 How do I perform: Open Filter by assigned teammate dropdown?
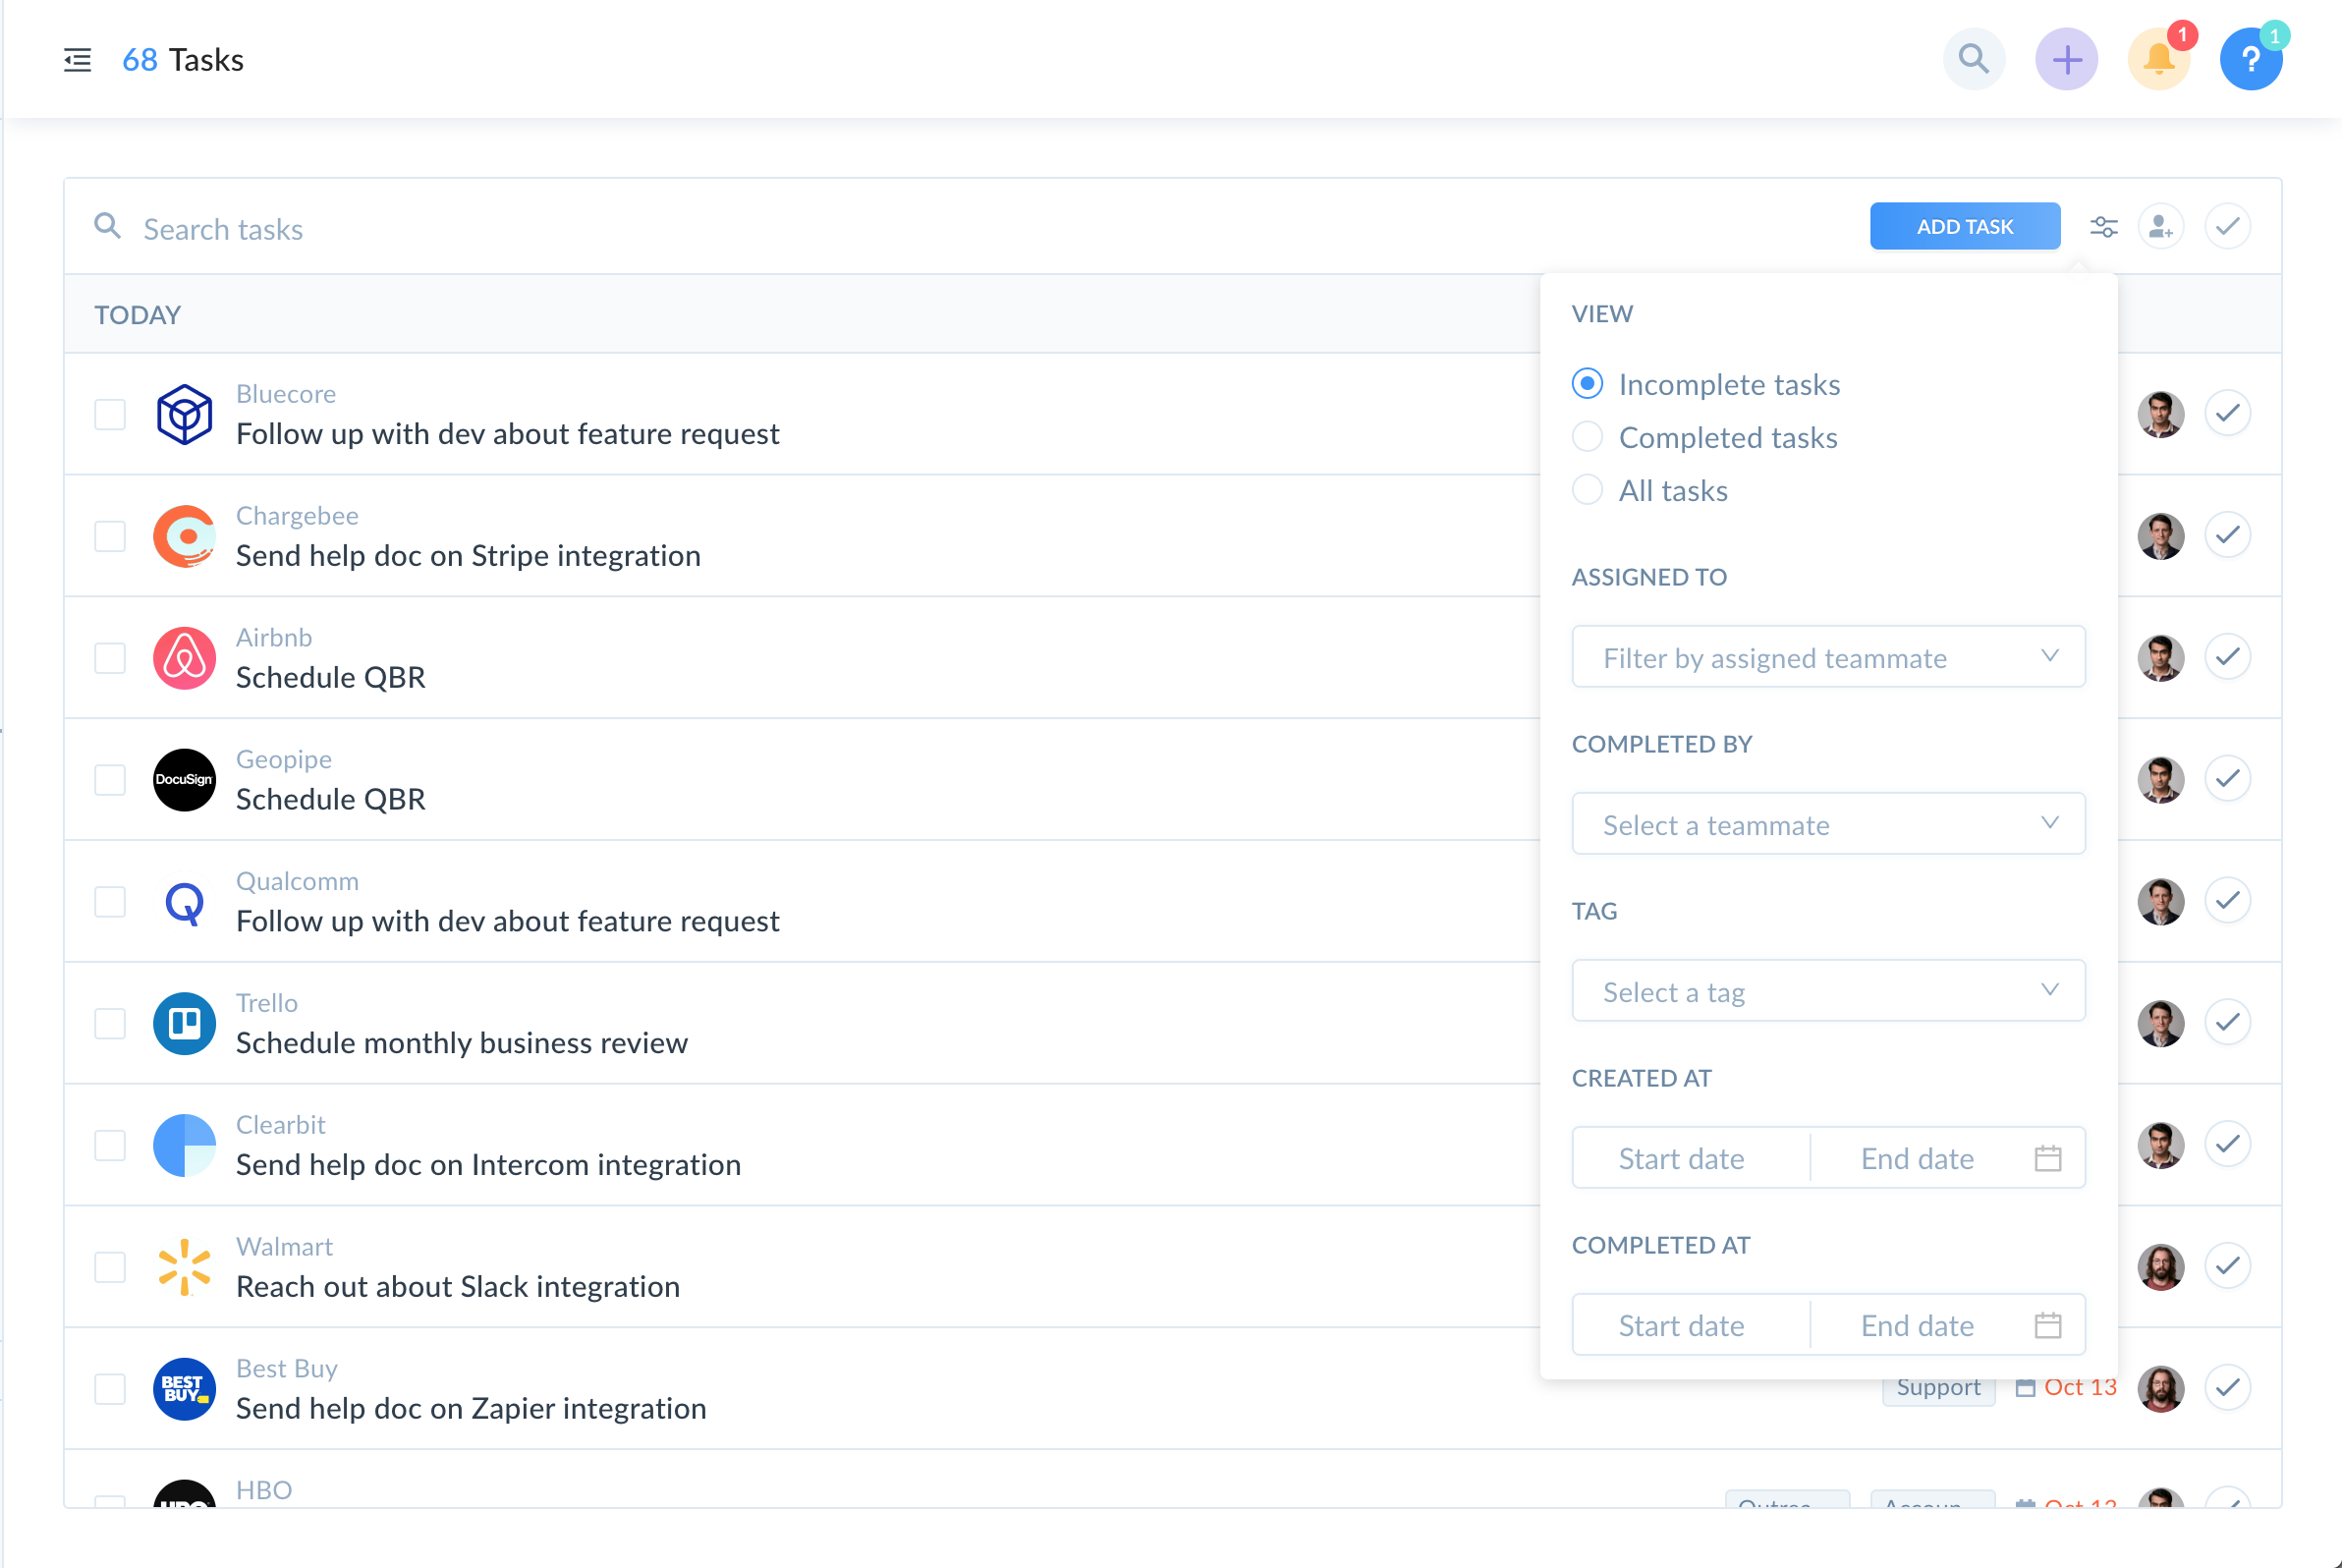click(1827, 657)
